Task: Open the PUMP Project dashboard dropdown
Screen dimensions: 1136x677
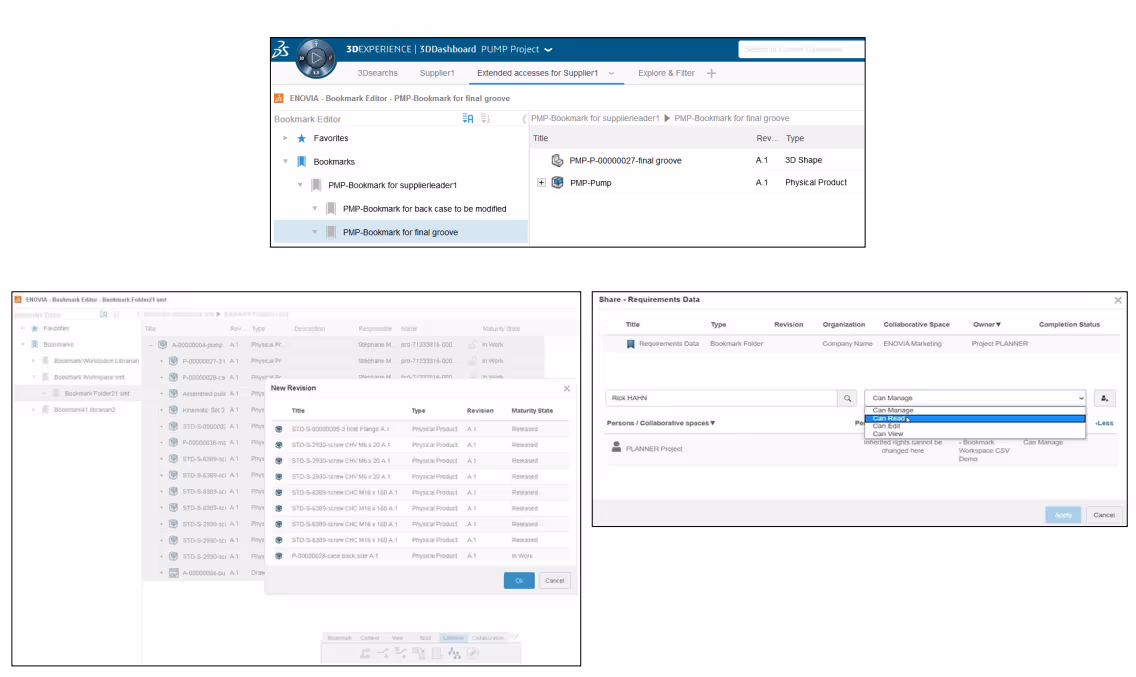Action: [x=548, y=49]
